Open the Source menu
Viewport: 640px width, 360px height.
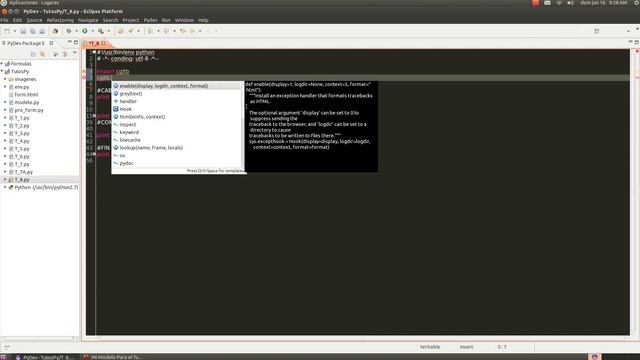pyautogui.click(x=34, y=20)
